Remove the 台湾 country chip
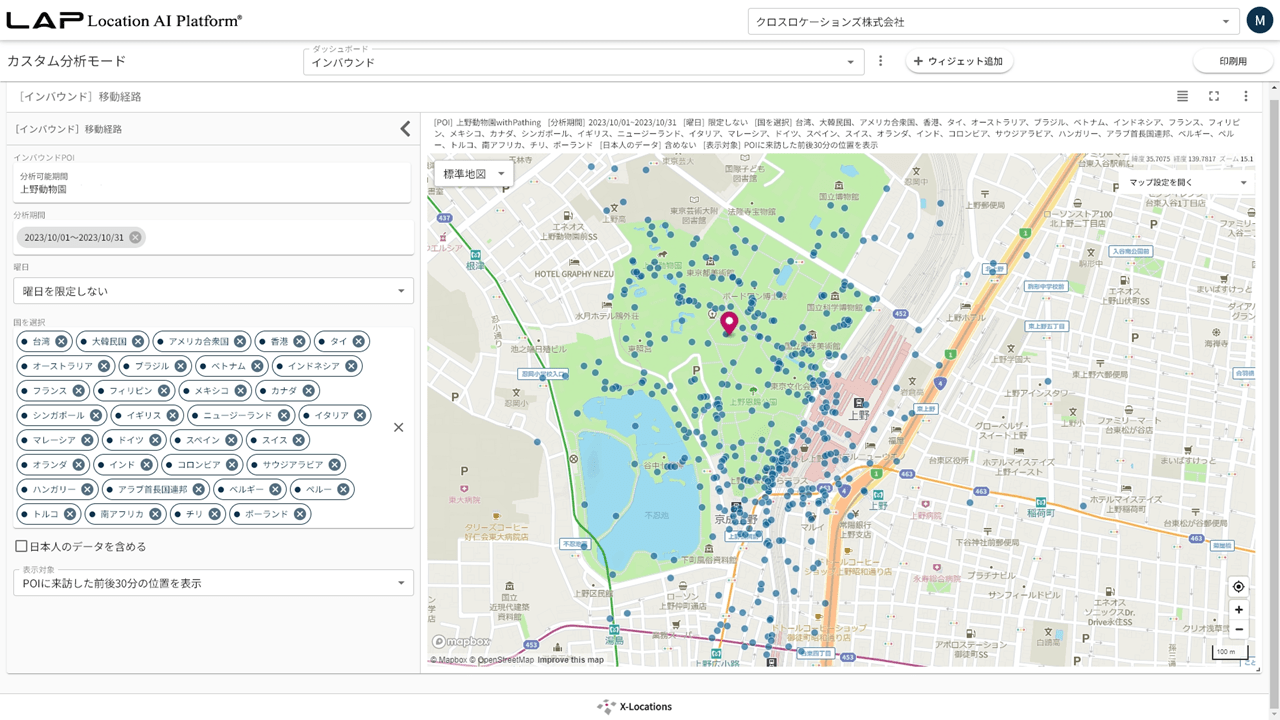The height and width of the screenshot is (720, 1280). pos(62,341)
